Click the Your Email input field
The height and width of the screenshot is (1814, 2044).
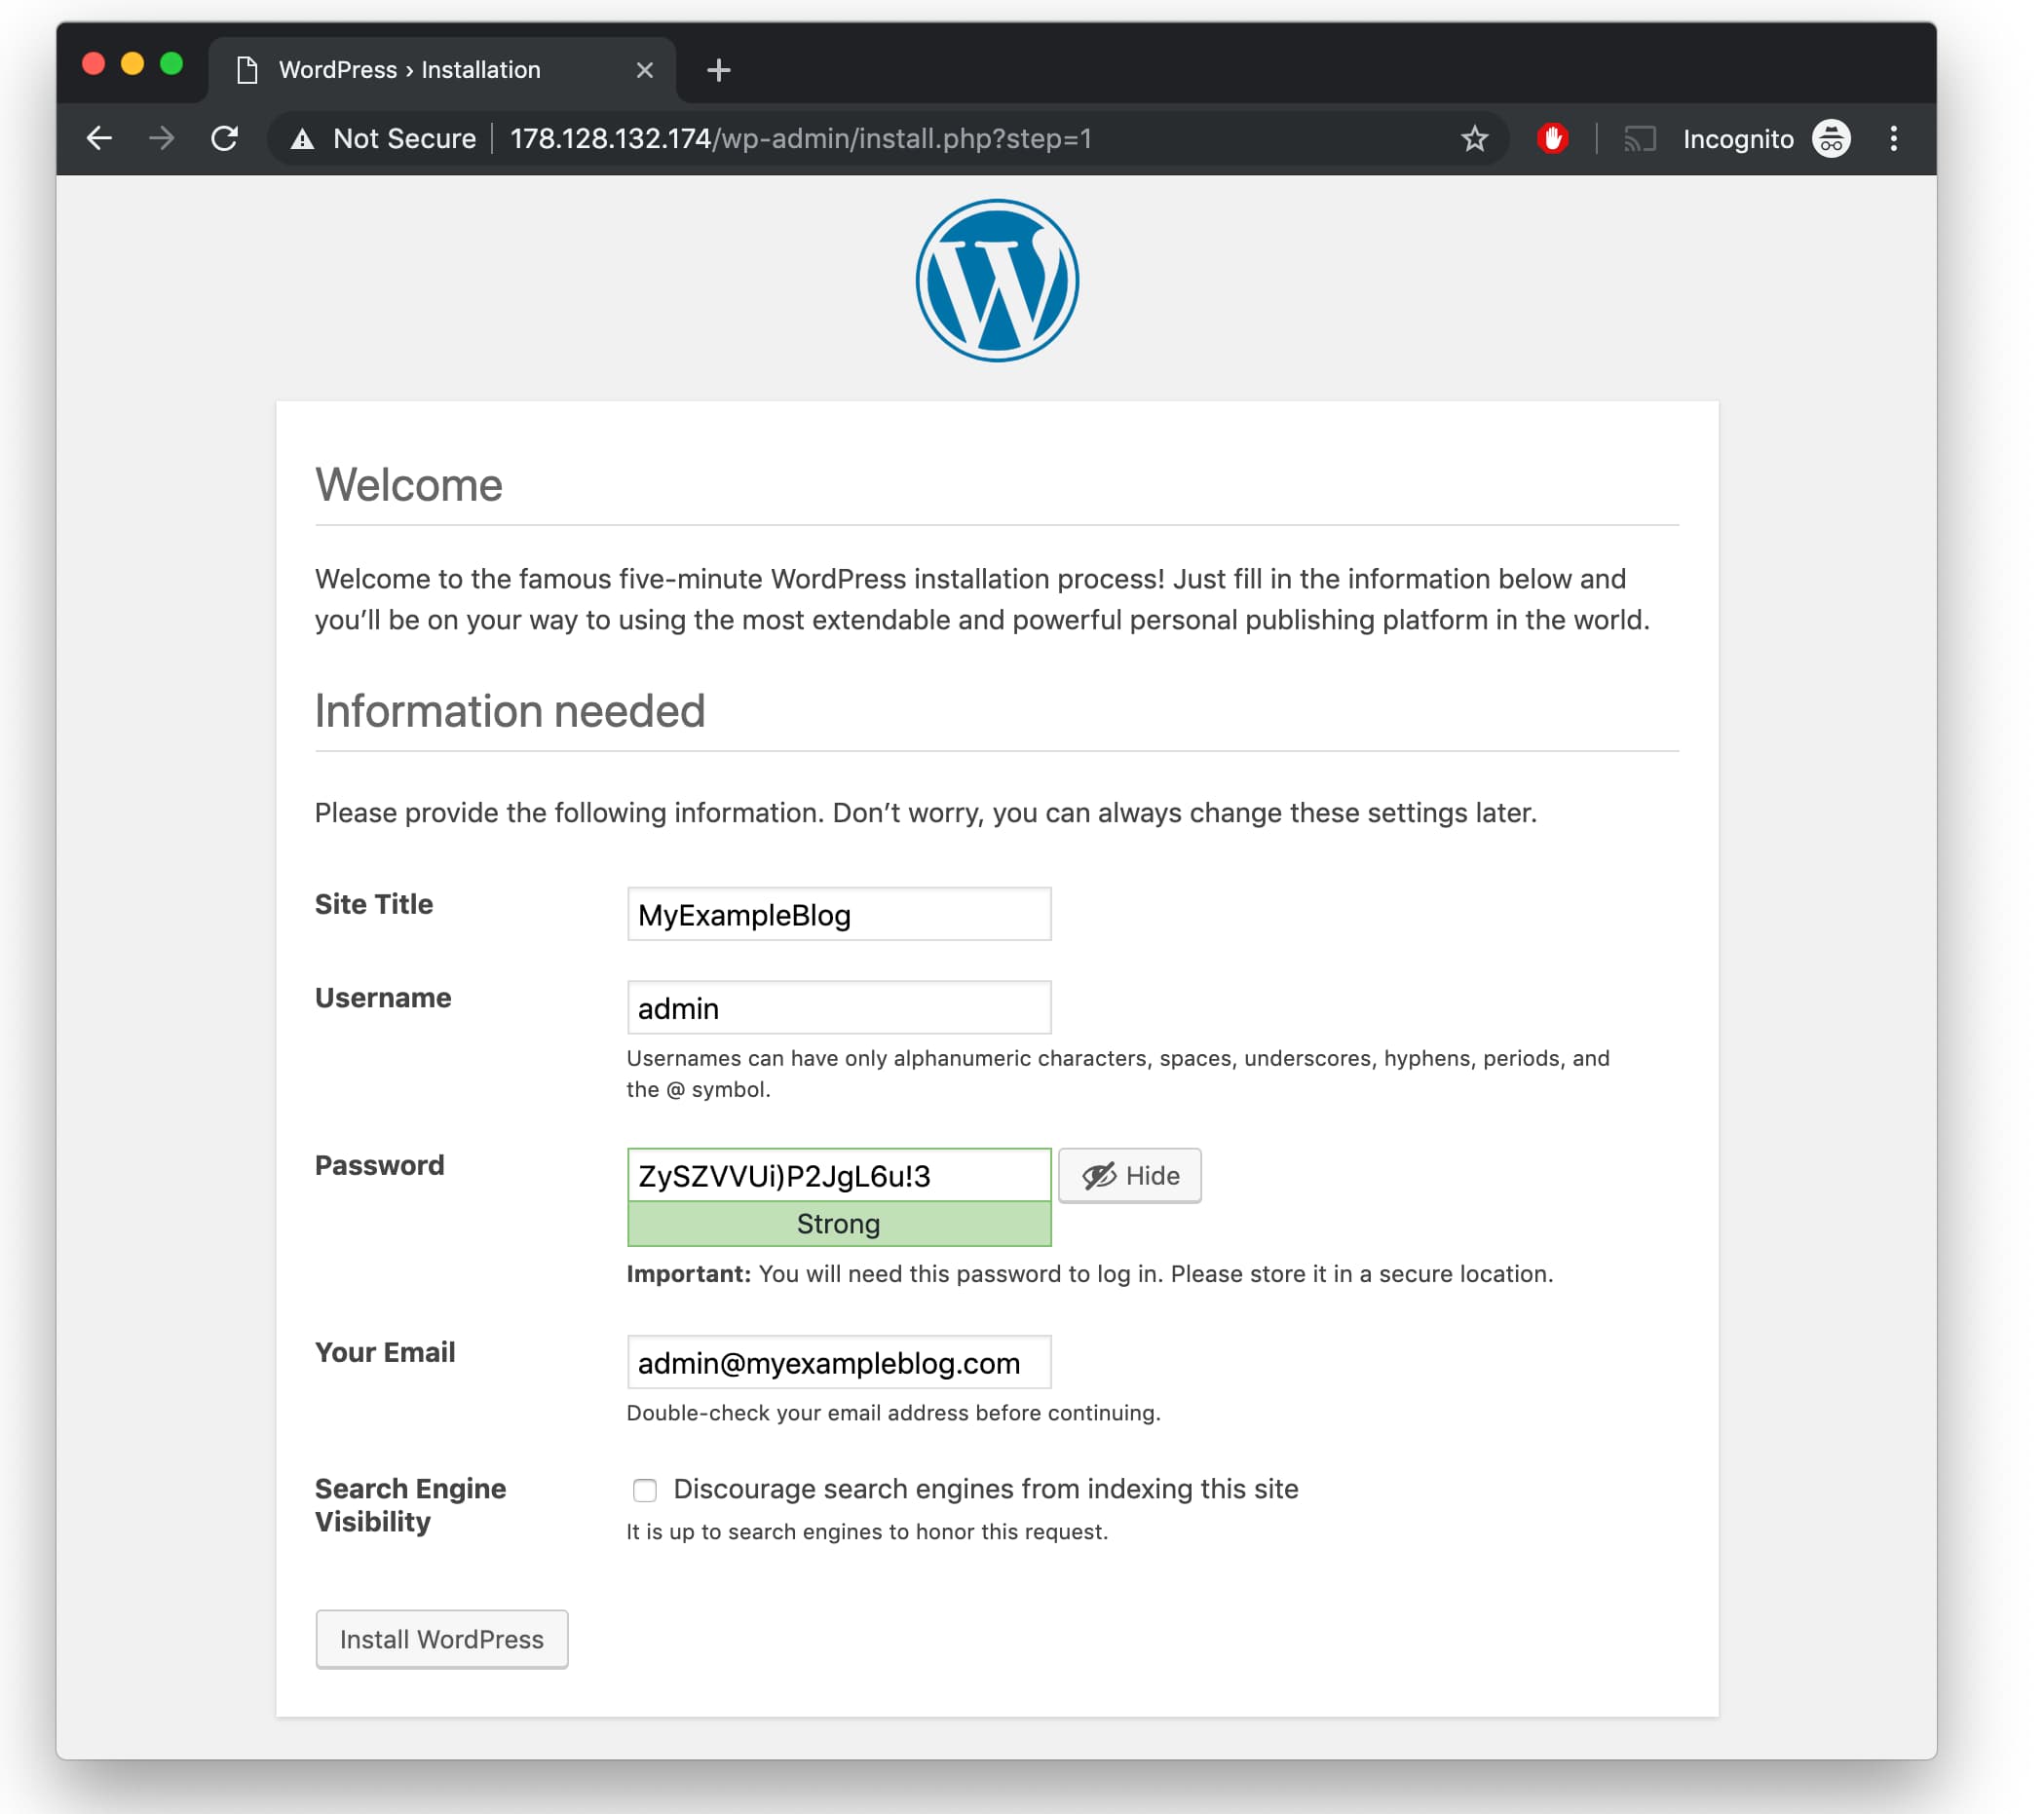[839, 1364]
